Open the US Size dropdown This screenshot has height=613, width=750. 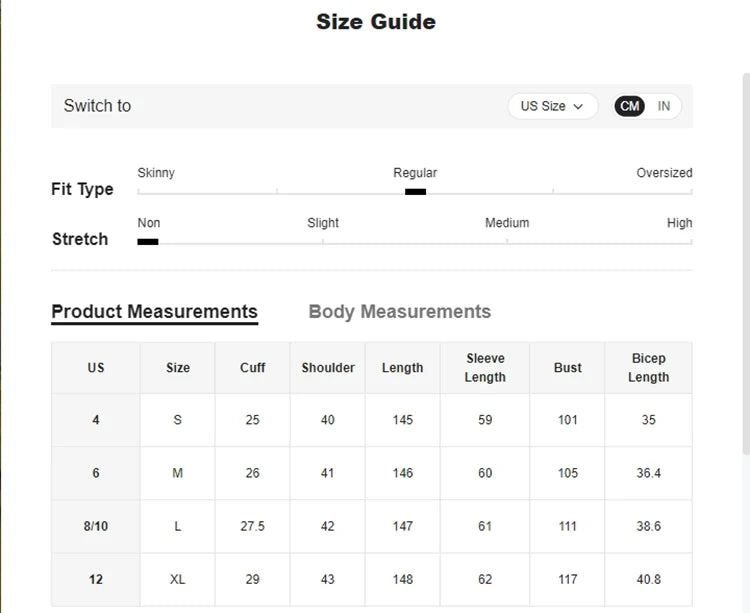[x=552, y=106]
